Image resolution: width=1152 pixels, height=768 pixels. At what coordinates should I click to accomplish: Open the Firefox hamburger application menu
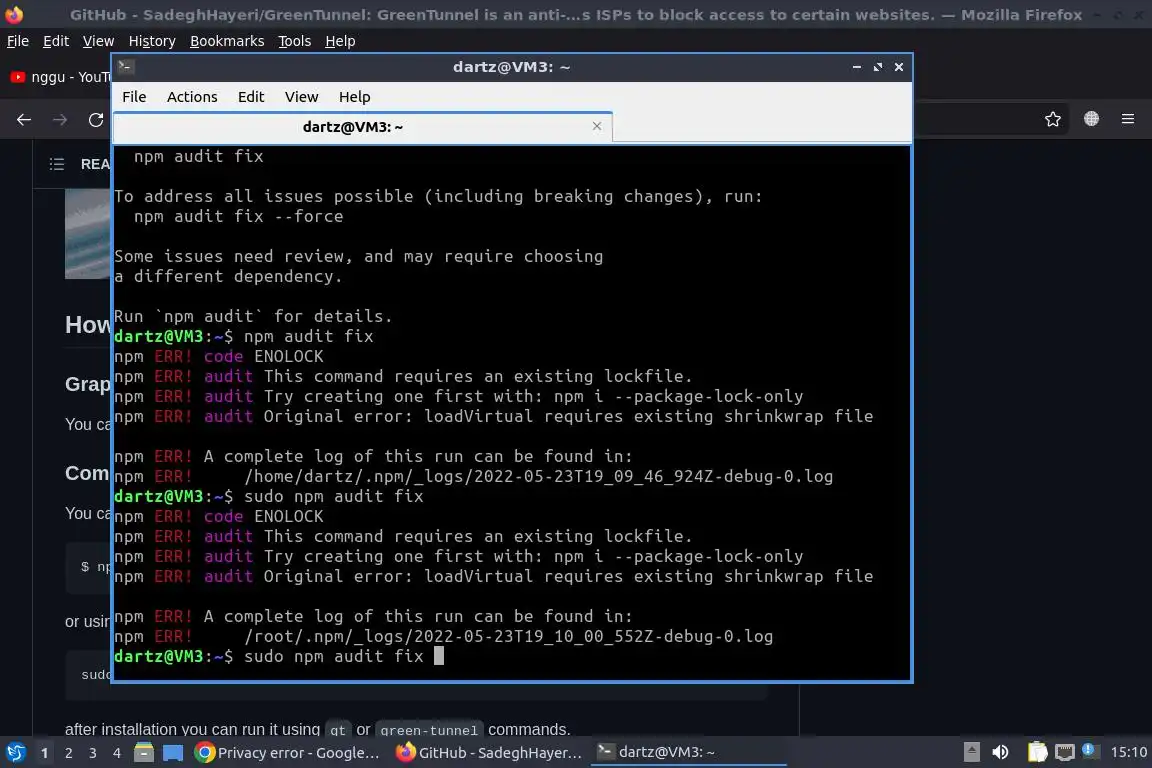pos(1128,119)
